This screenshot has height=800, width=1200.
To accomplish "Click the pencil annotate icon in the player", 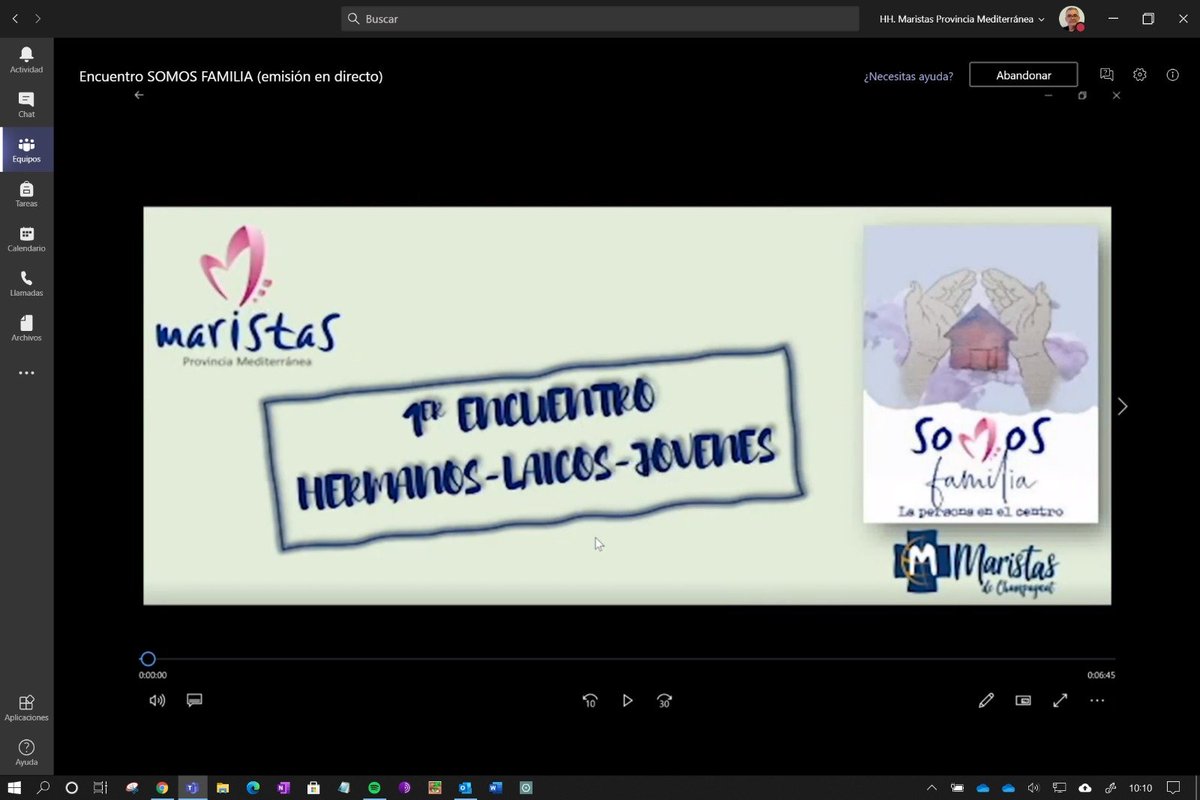I will (986, 700).
